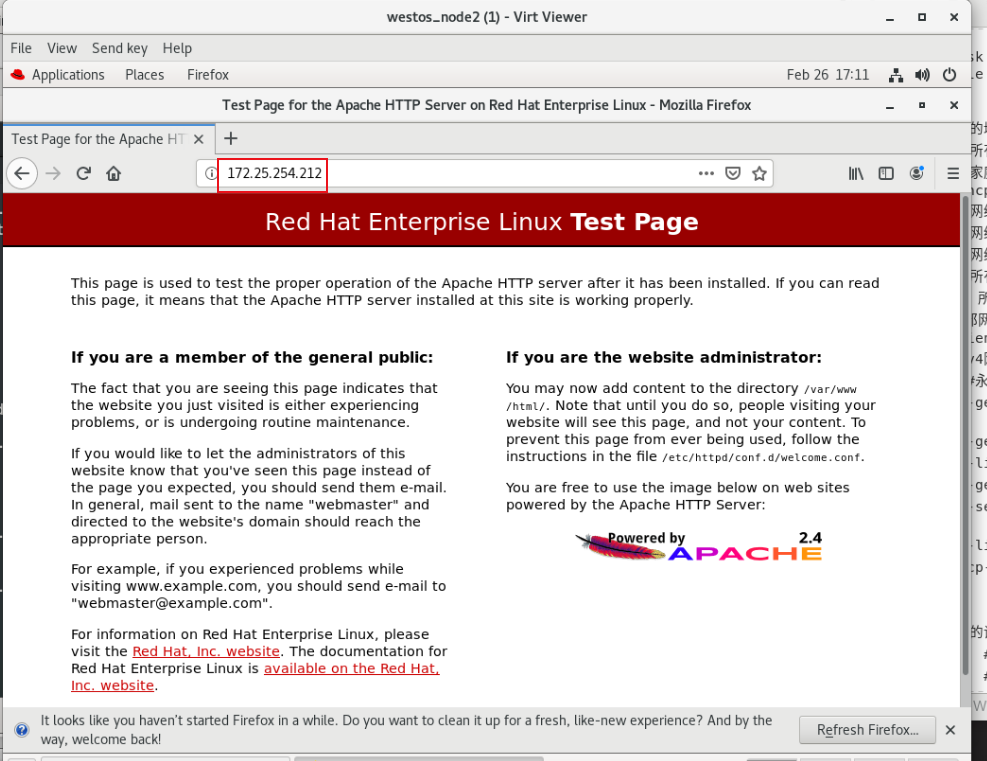The width and height of the screenshot is (987, 761).
Task: Dismiss the Firefox refresh notification bar
Action: pyautogui.click(x=950, y=730)
